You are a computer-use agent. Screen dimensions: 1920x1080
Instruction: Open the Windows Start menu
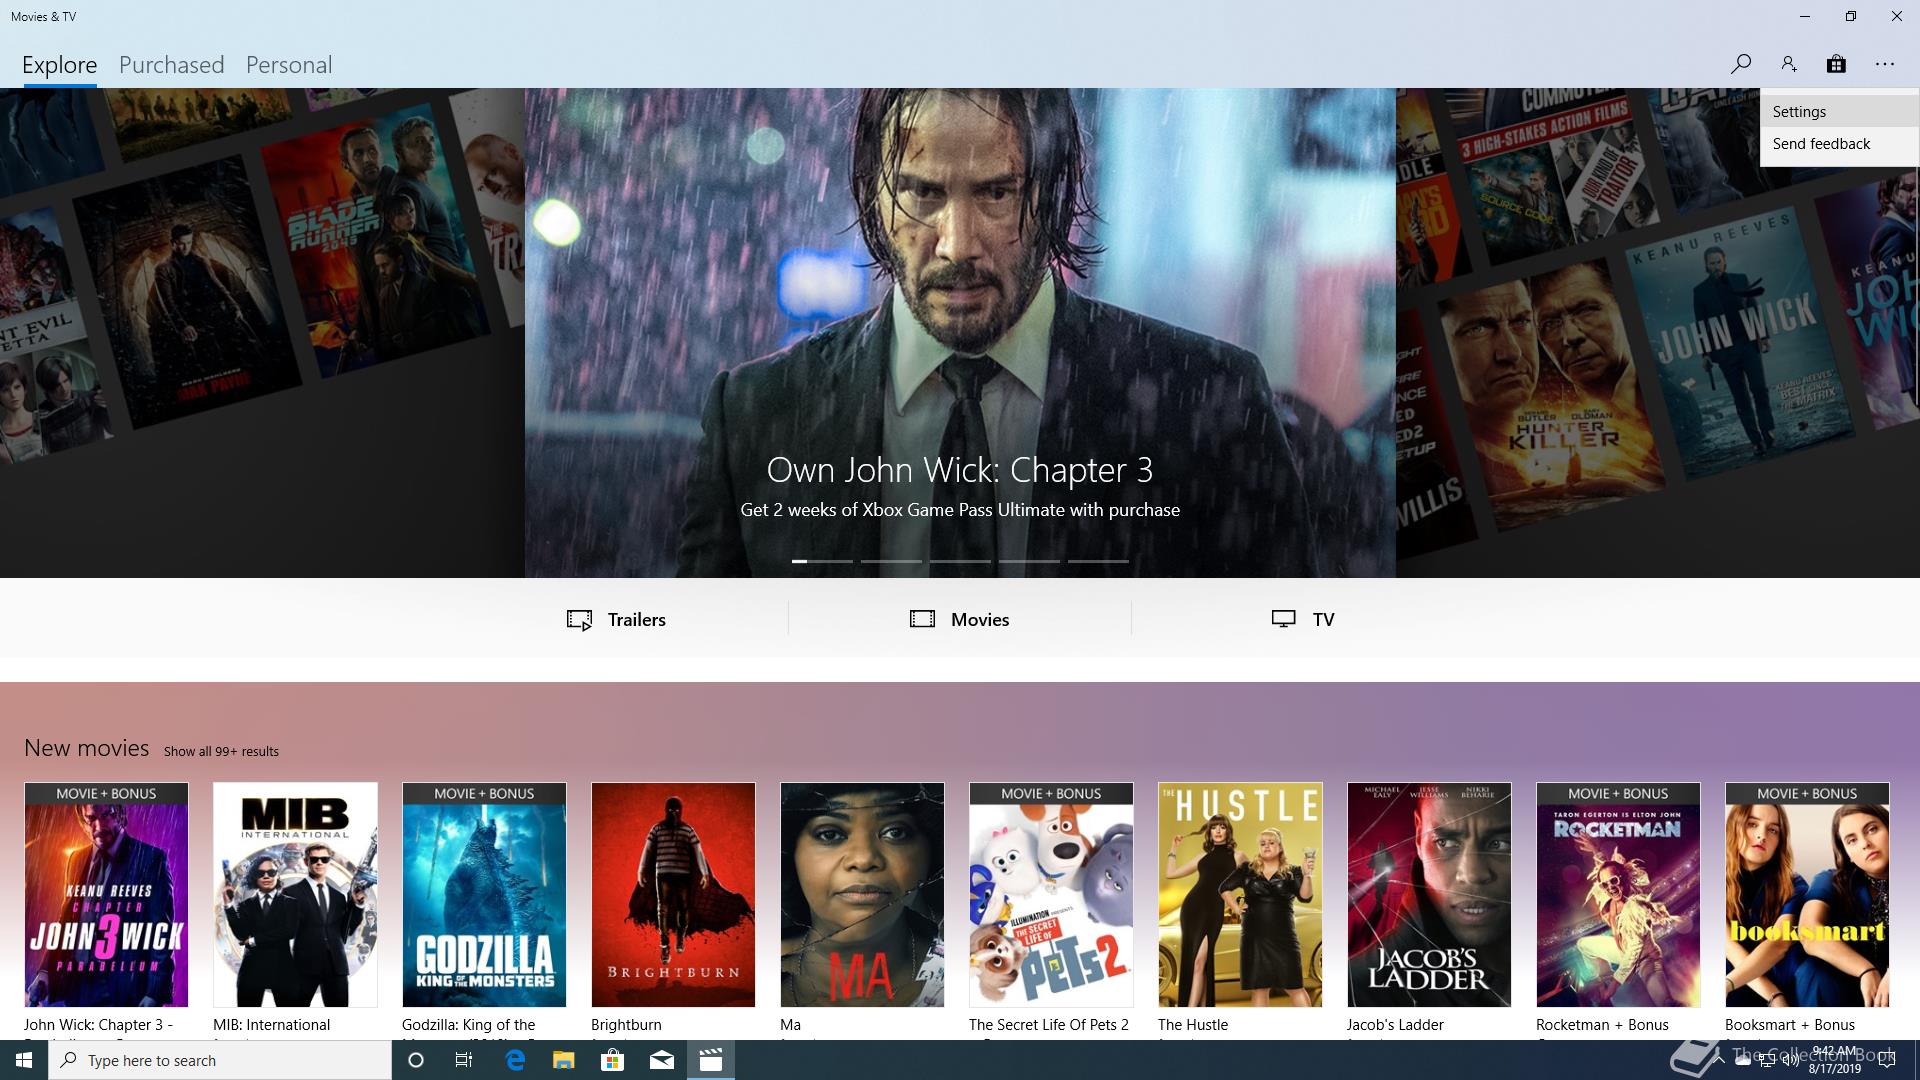24,1060
